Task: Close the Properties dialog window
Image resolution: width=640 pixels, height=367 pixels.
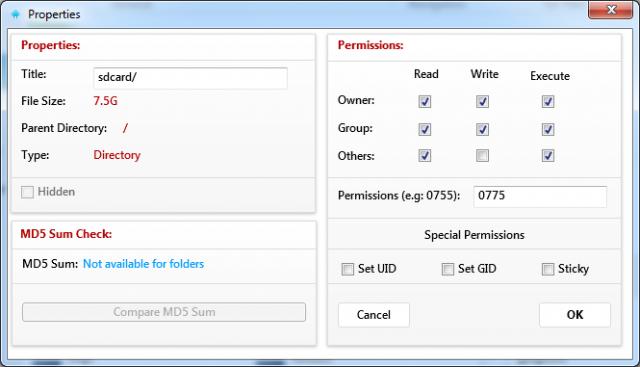Action: click(x=611, y=10)
